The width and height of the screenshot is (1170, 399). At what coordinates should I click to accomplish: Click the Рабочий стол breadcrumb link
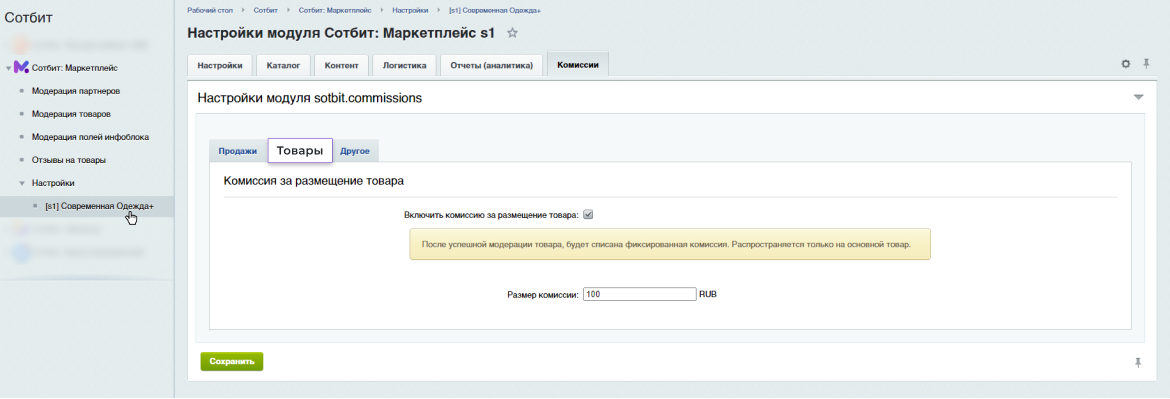[x=209, y=10]
